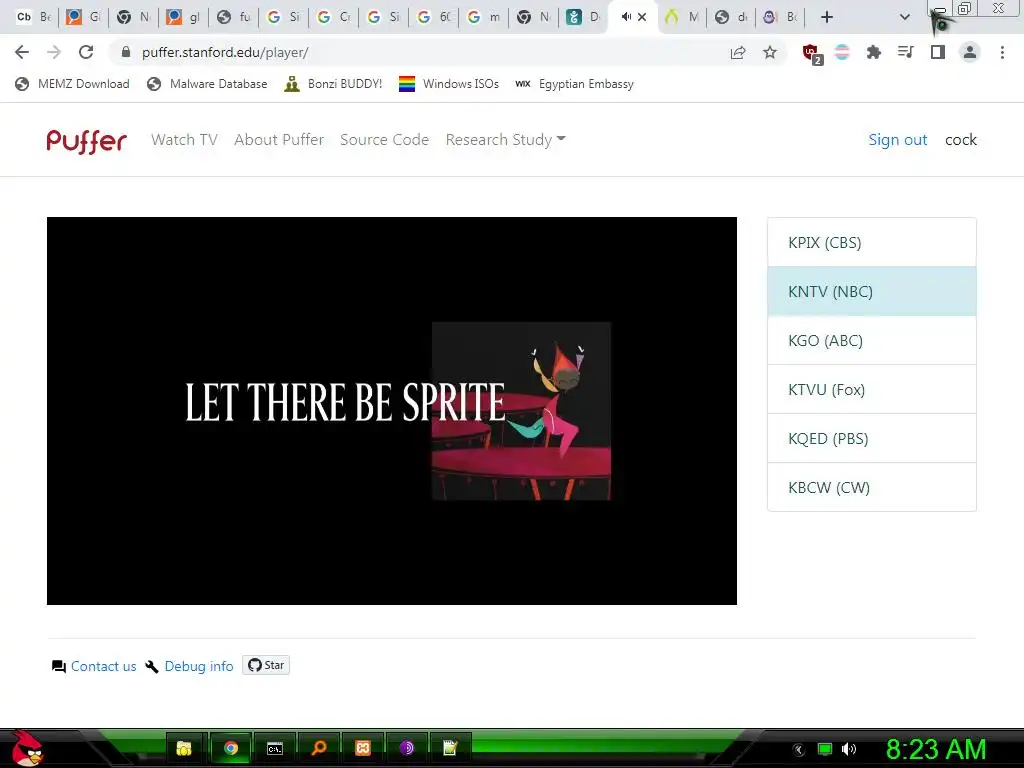Viewport: 1024px width, 768px height.
Task: Open the Debug info link
Action: pyautogui.click(x=199, y=666)
